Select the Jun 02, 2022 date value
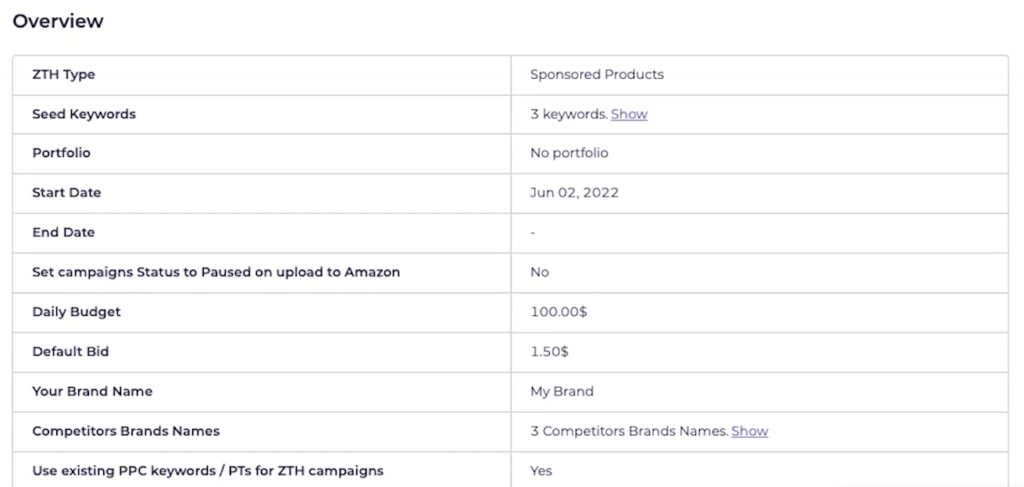This screenshot has width=1024, height=487. [x=574, y=193]
